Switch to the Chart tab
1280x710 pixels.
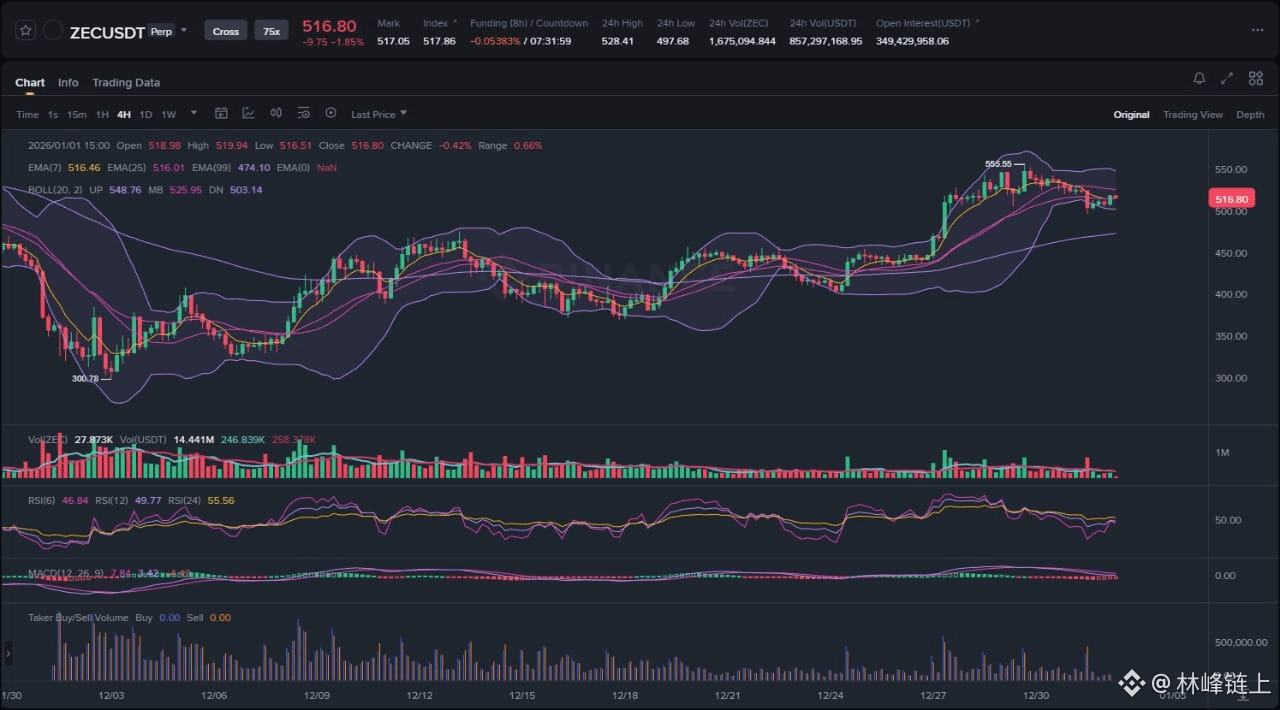click(30, 83)
